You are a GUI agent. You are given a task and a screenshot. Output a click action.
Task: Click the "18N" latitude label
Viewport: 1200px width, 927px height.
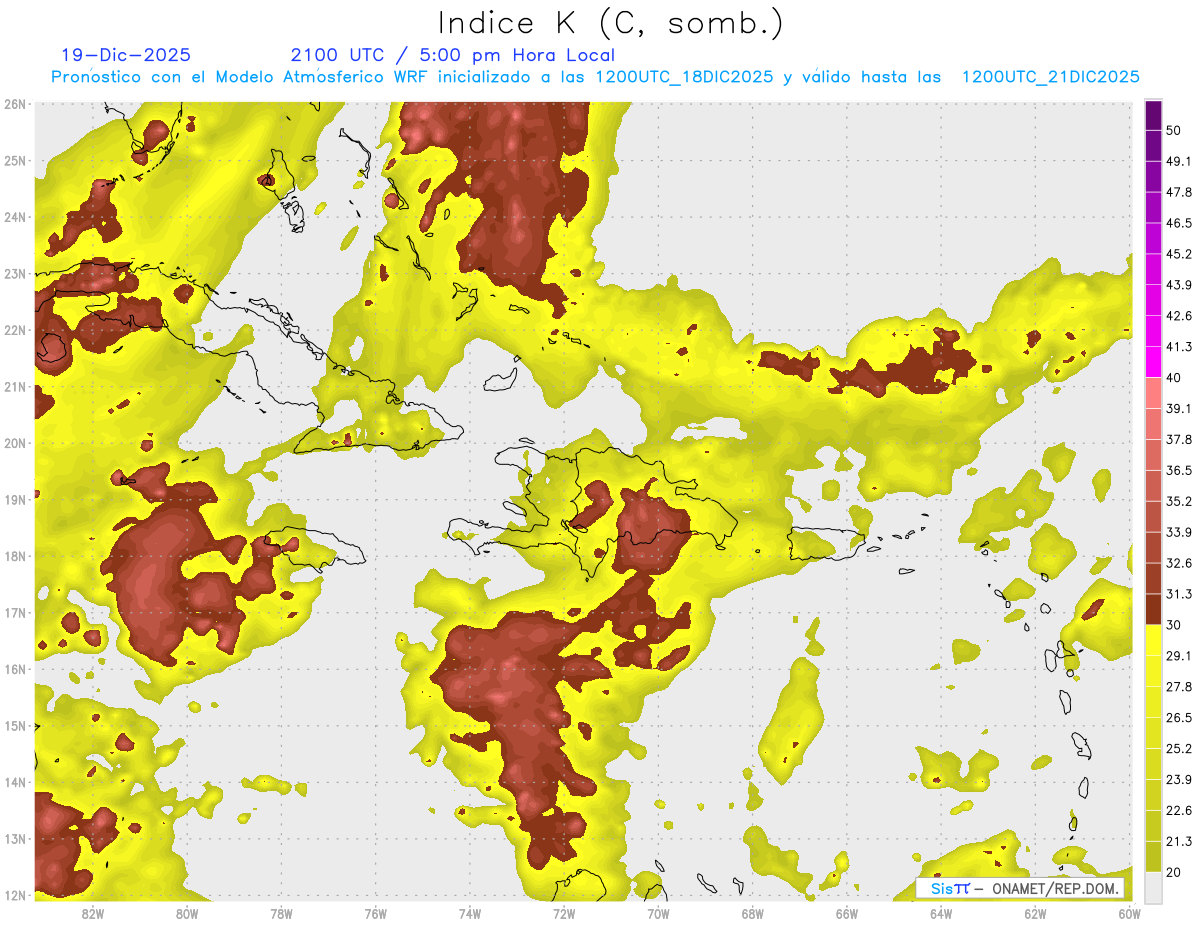[14, 556]
